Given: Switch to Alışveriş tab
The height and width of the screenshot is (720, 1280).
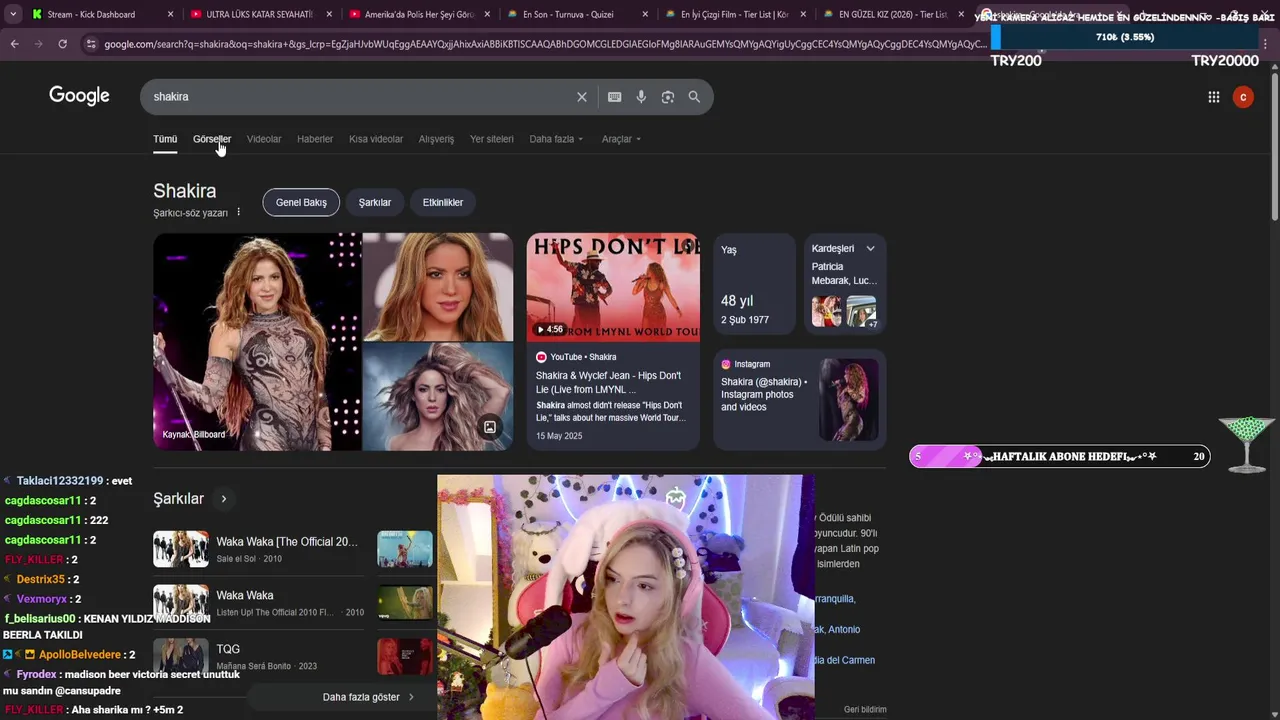Looking at the screenshot, I should [x=436, y=139].
